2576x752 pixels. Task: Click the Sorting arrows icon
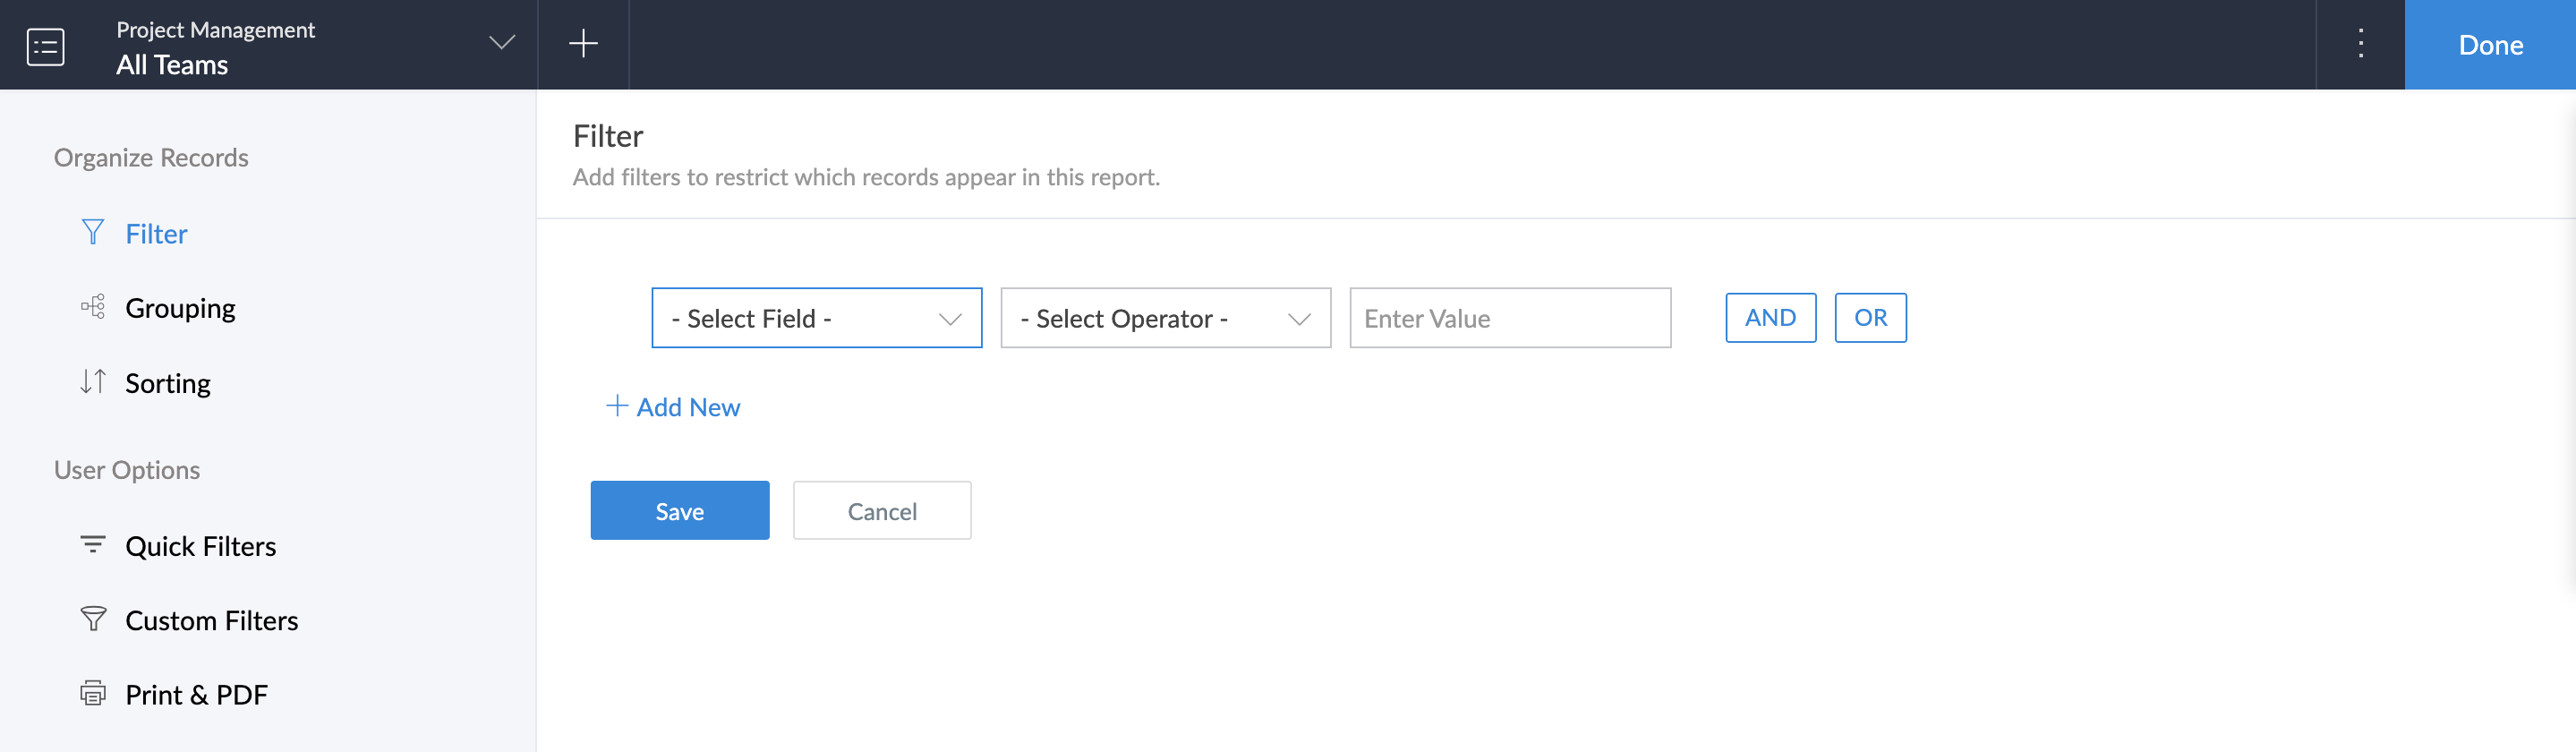click(93, 382)
